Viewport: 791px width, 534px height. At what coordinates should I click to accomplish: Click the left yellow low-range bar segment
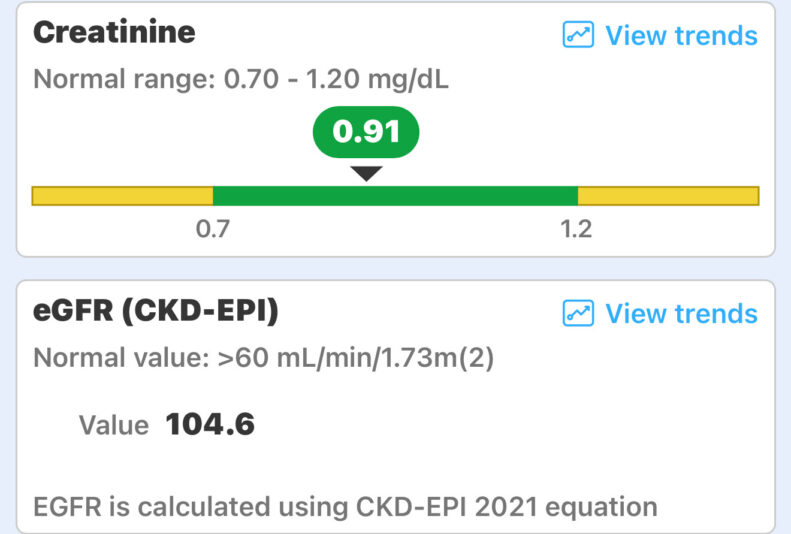tap(122, 196)
